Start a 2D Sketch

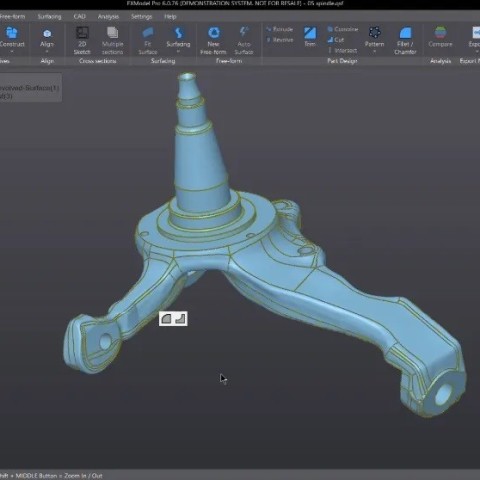coord(82,40)
